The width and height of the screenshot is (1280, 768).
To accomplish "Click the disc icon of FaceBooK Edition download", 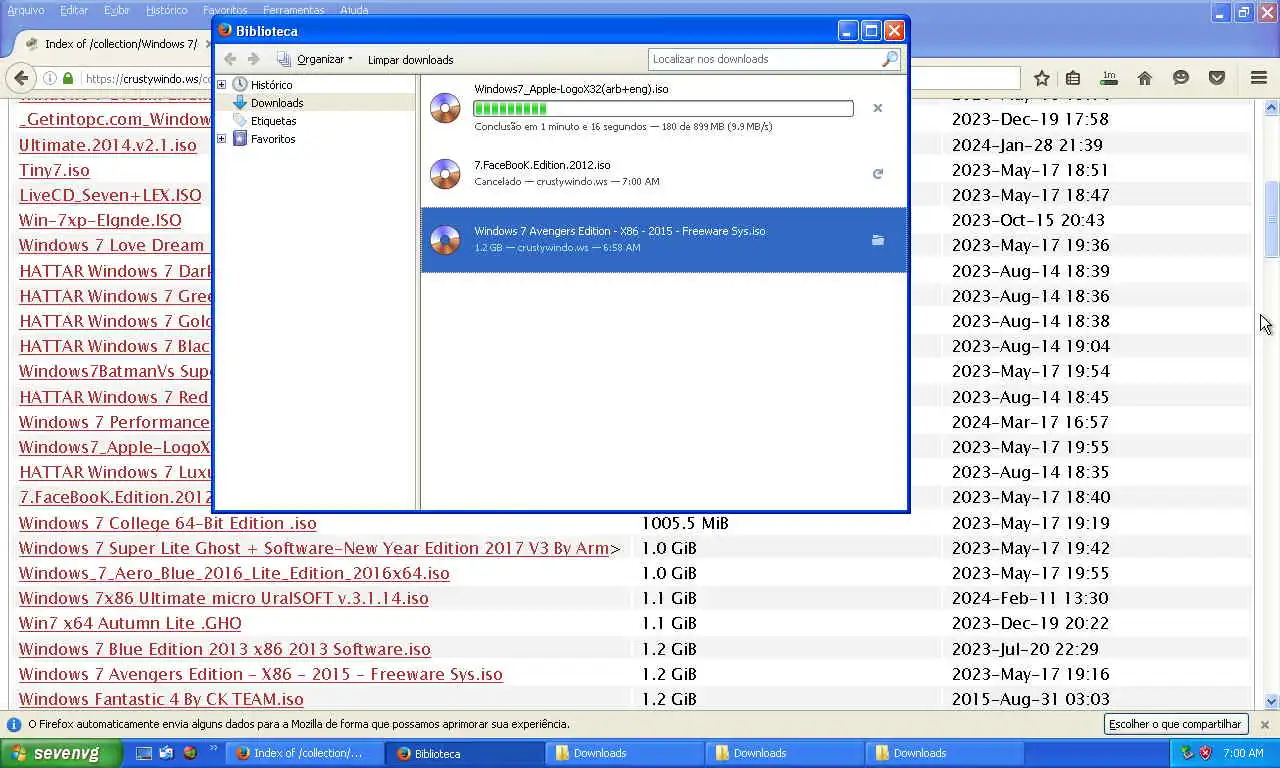I will (445, 173).
